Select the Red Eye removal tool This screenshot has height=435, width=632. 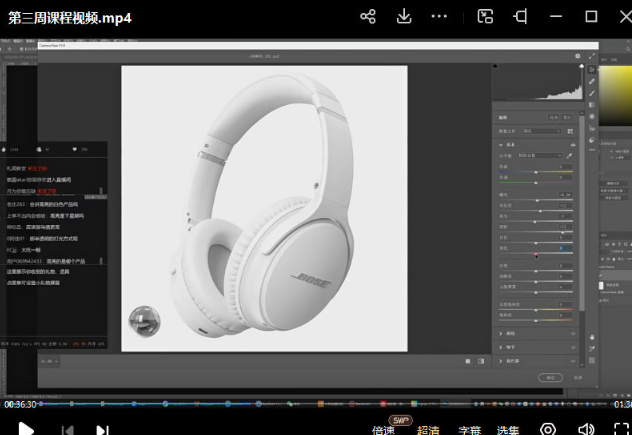[592, 129]
